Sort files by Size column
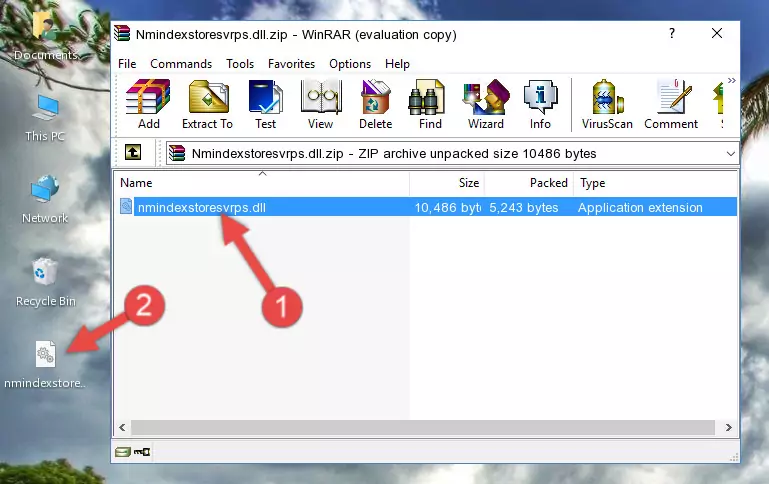Viewport: 769px width, 484px height. pos(447,183)
